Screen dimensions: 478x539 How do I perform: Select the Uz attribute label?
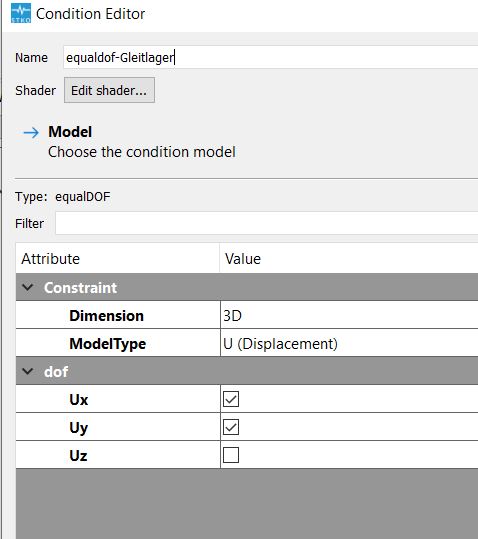(x=78, y=455)
